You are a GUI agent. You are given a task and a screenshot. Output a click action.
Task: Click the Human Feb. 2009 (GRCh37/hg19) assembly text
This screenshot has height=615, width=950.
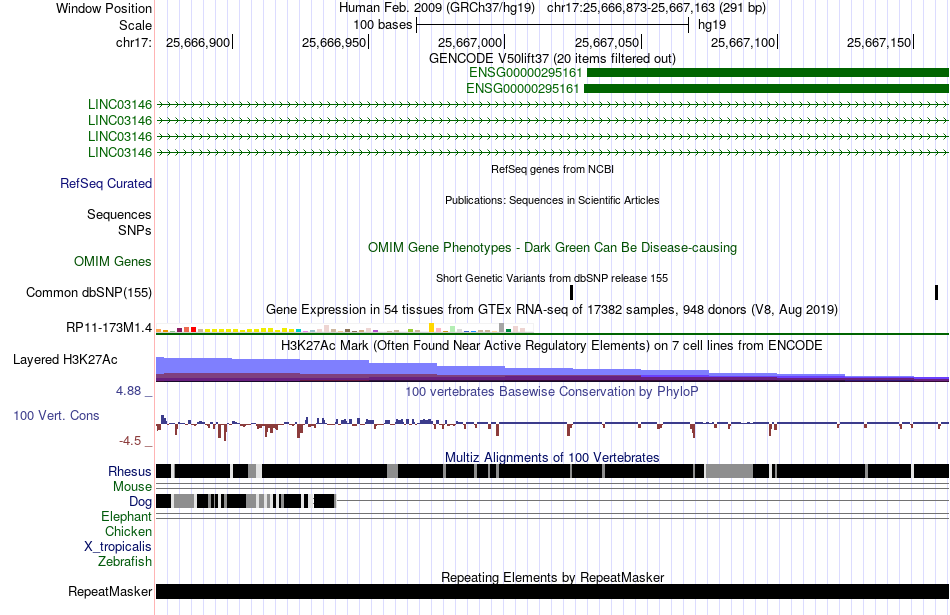pyautogui.click(x=436, y=8)
